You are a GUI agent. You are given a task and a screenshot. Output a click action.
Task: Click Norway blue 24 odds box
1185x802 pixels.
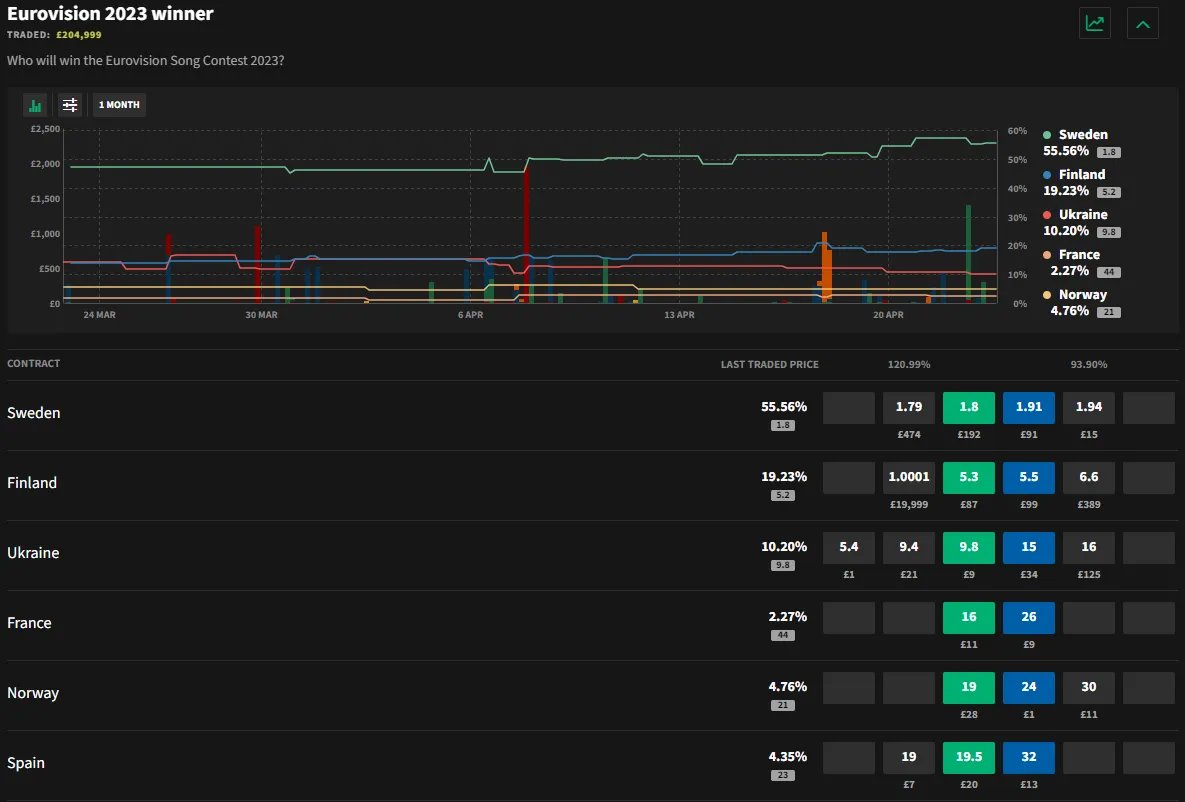(x=1028, y=688)
